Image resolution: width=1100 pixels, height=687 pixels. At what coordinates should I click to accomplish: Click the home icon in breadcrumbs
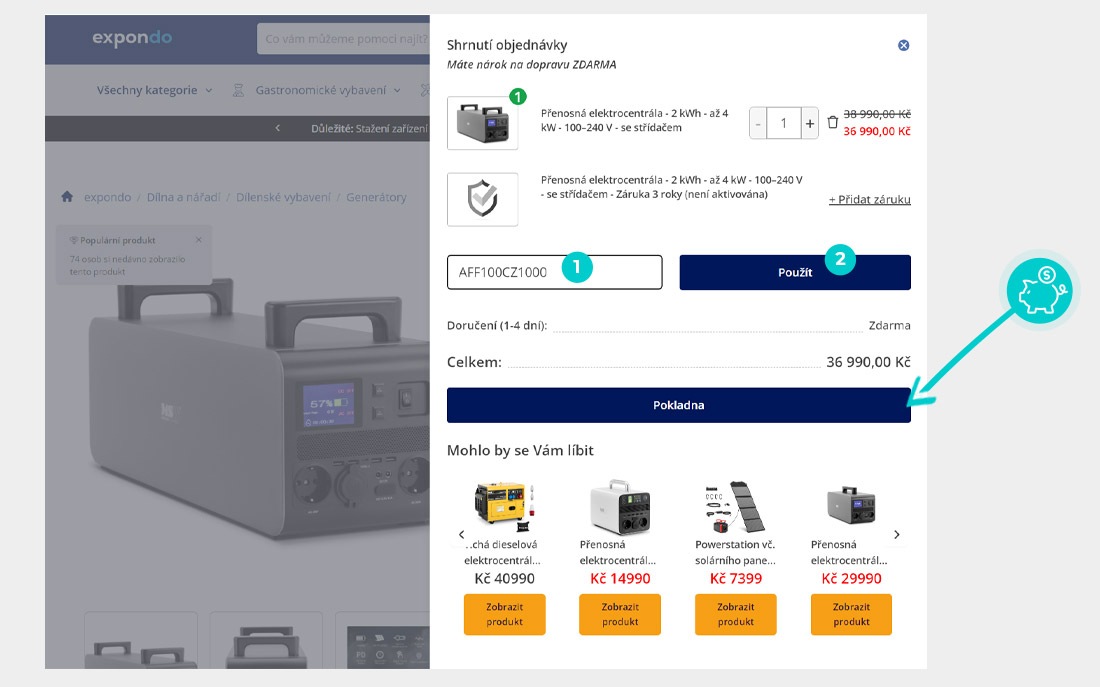pos(67,197)
